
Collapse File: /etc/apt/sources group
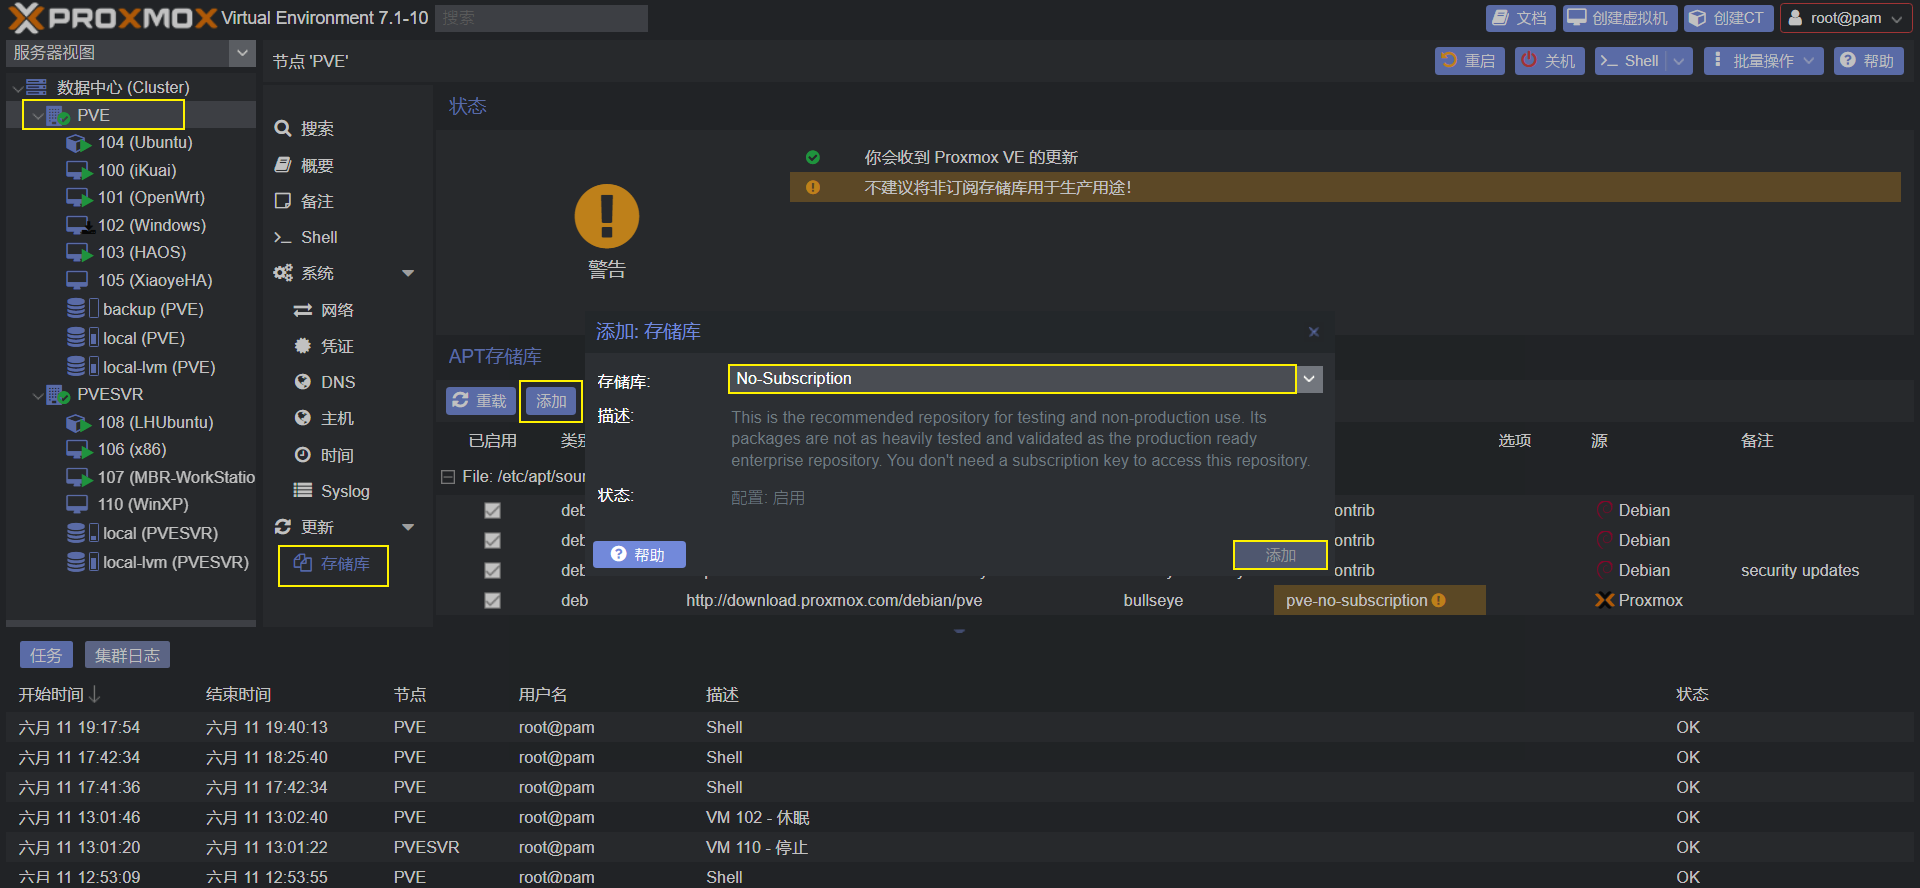coord(448,477)
